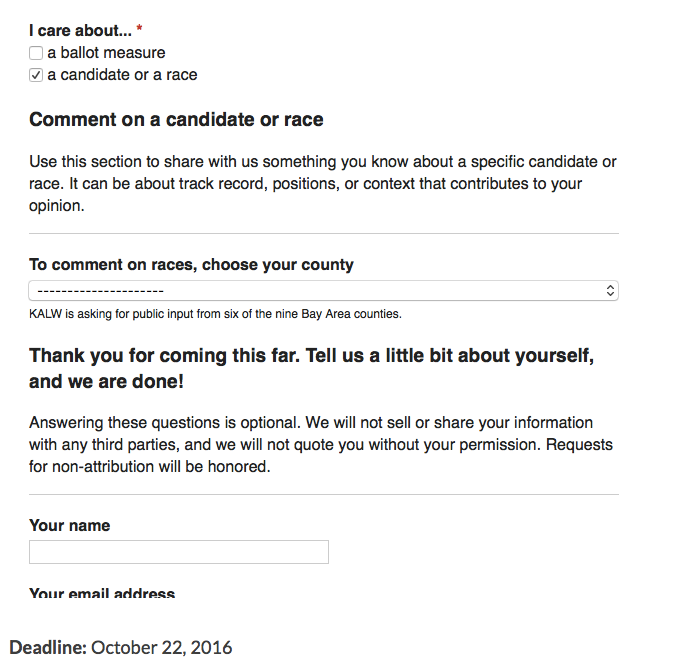Check the "a ballot measure" checkbox
697x670 pixels.
[36, 53]
